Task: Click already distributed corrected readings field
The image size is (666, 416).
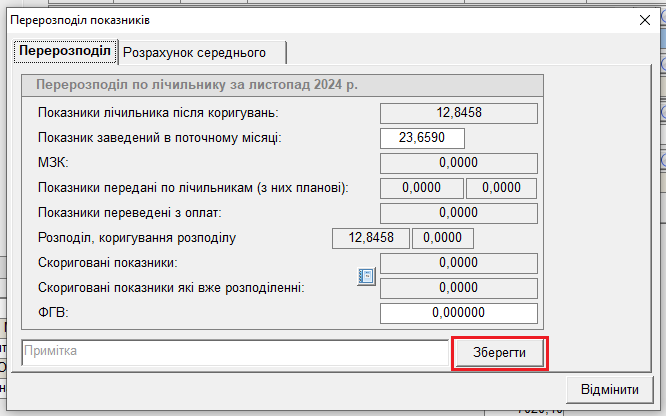Action: click(x=459, y=289)
